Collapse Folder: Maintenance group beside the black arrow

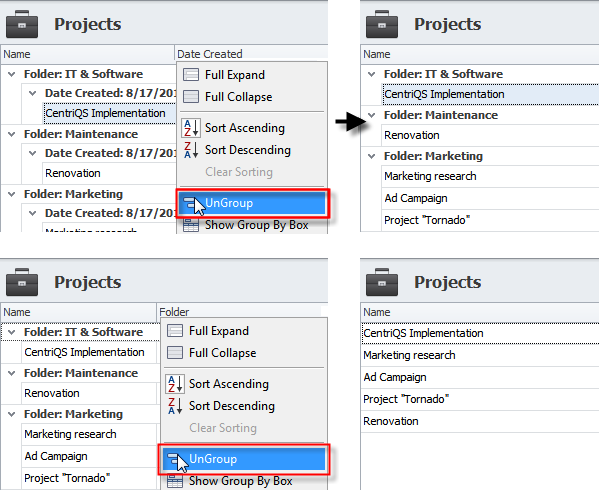372,115
